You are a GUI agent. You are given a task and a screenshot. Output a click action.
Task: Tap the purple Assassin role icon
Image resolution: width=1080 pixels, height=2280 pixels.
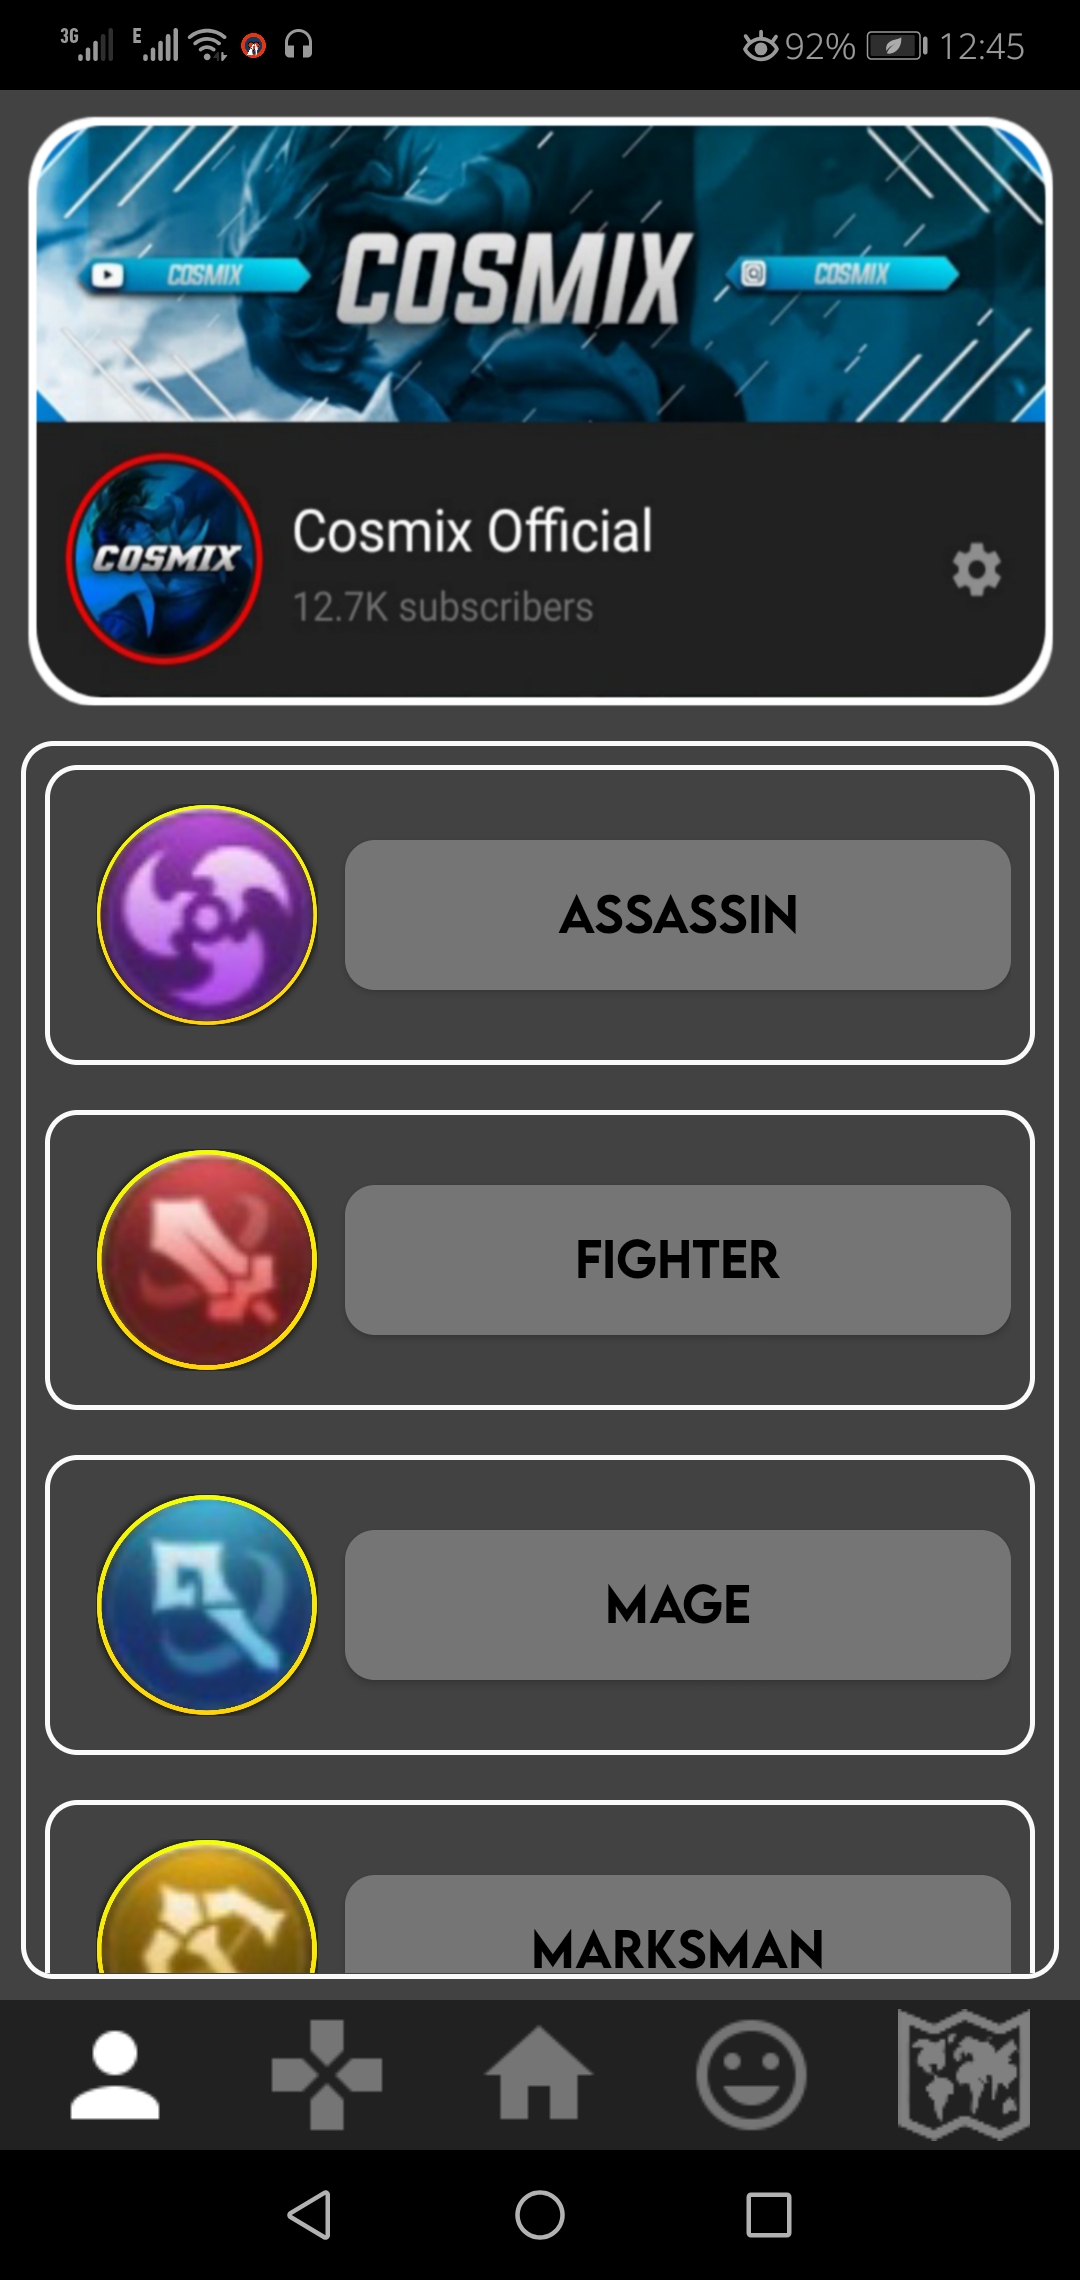[207, 915]
